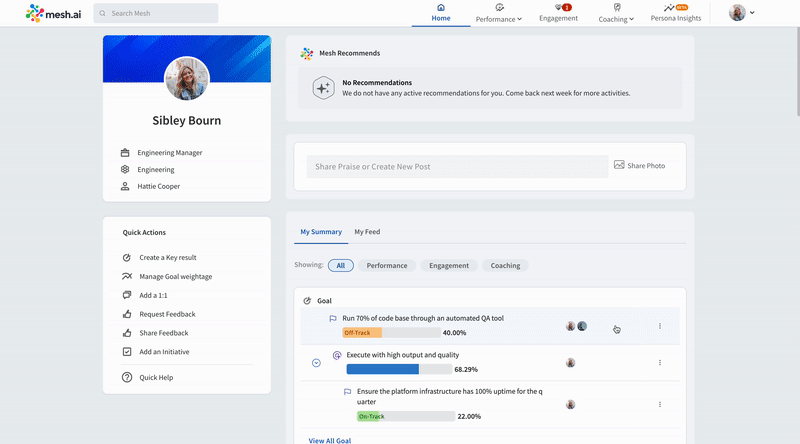Toggle the Performance filter chip

(386, 265)
